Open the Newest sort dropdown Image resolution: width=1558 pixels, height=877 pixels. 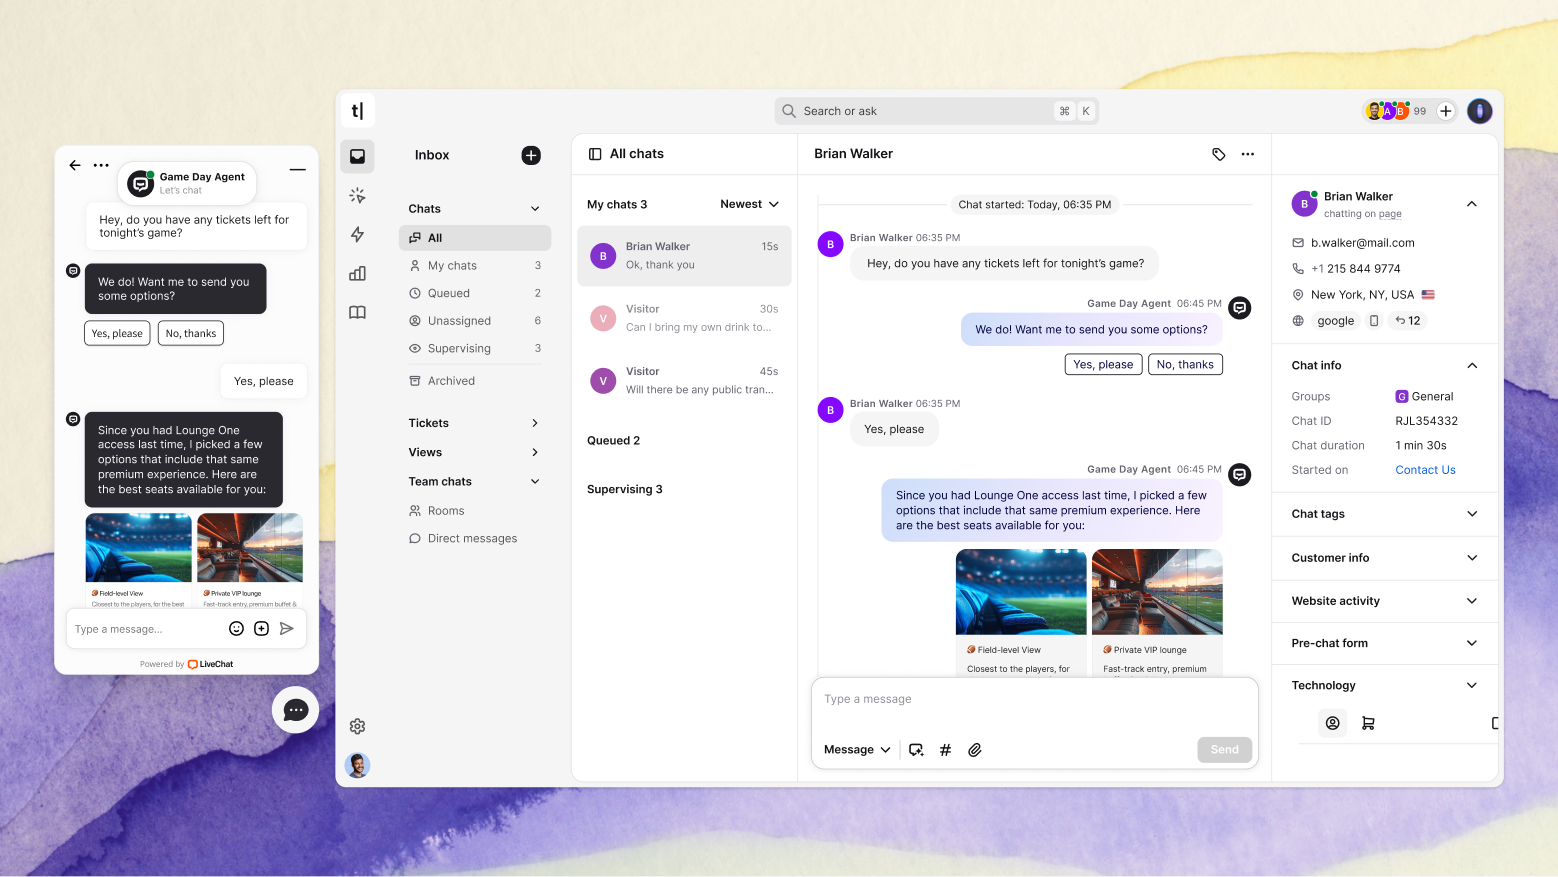[749, 204]
